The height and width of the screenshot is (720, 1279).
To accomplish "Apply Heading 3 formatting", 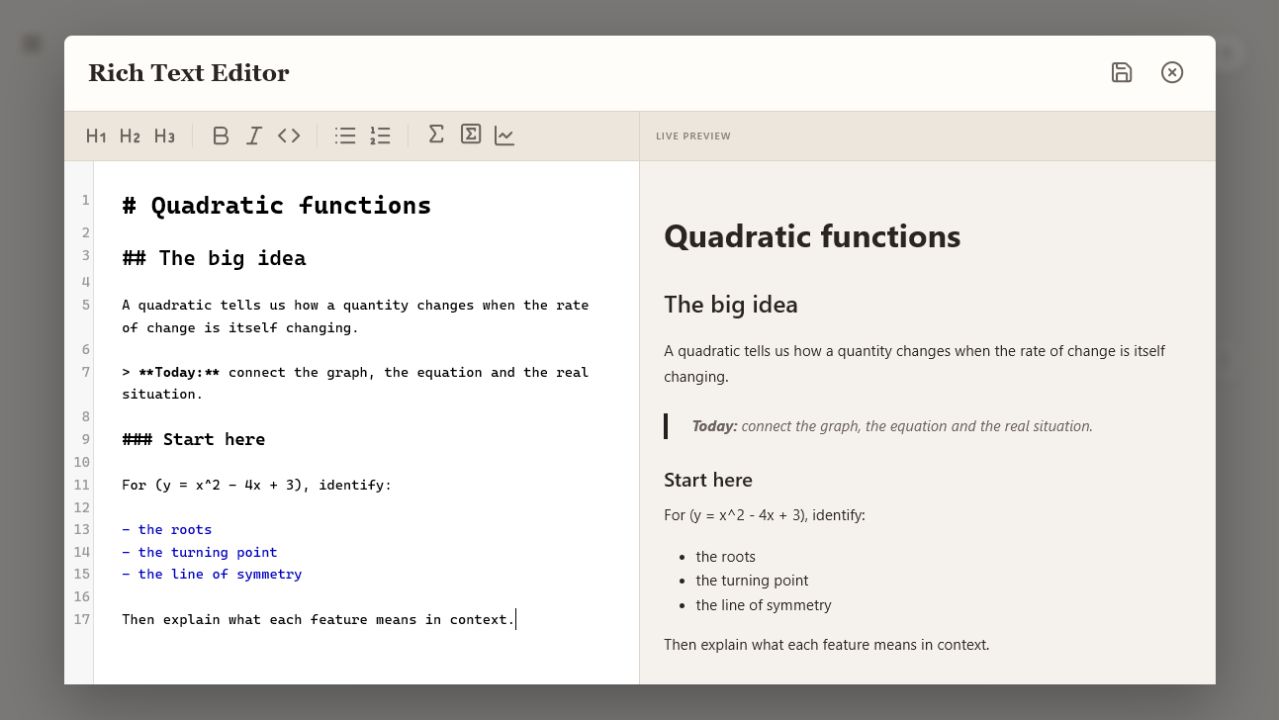I will 164,136.
